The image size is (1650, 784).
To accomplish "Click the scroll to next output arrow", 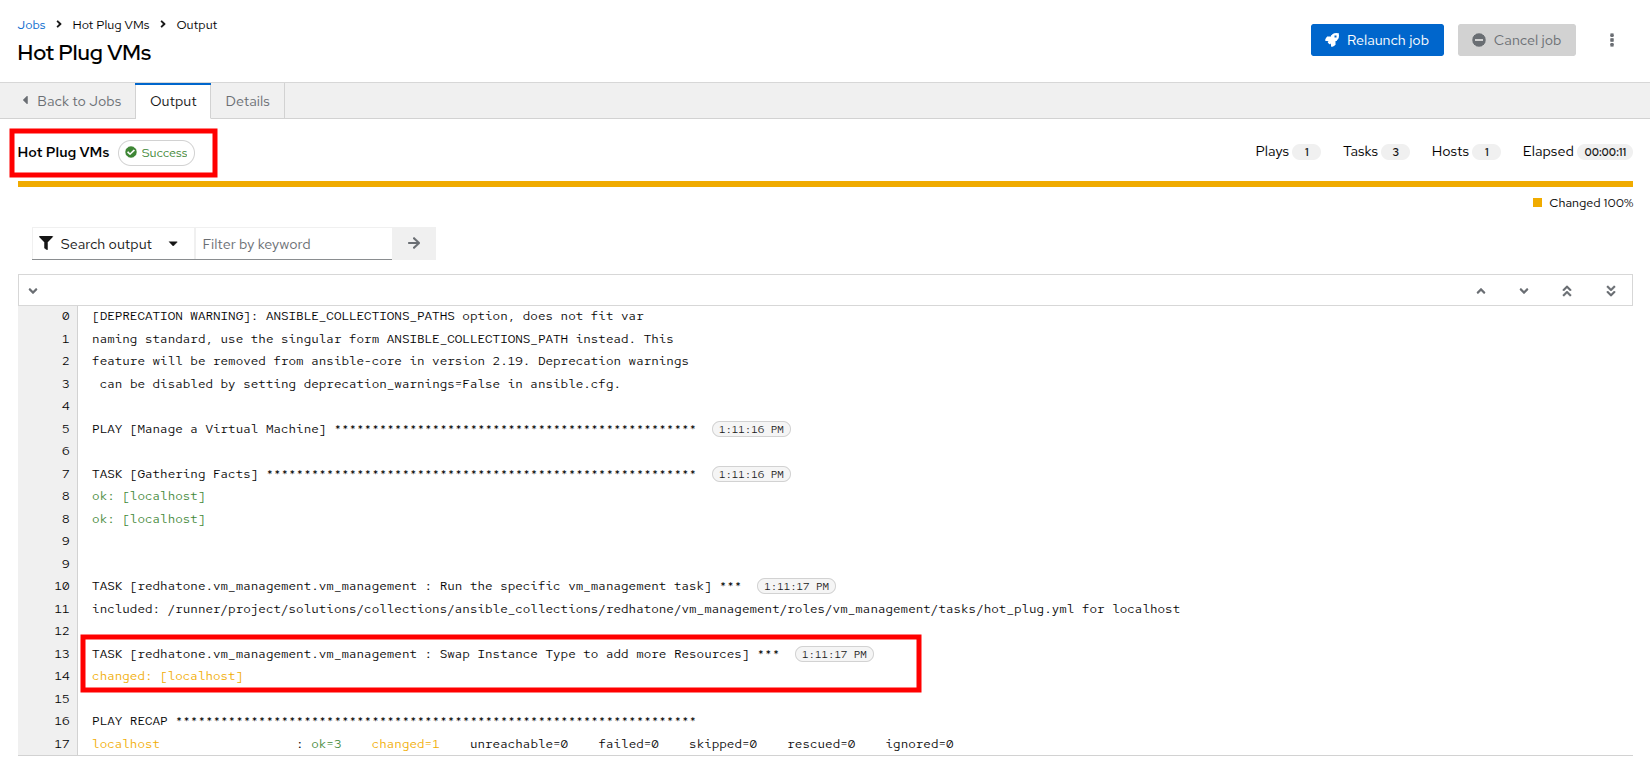I will point(1523,291).
